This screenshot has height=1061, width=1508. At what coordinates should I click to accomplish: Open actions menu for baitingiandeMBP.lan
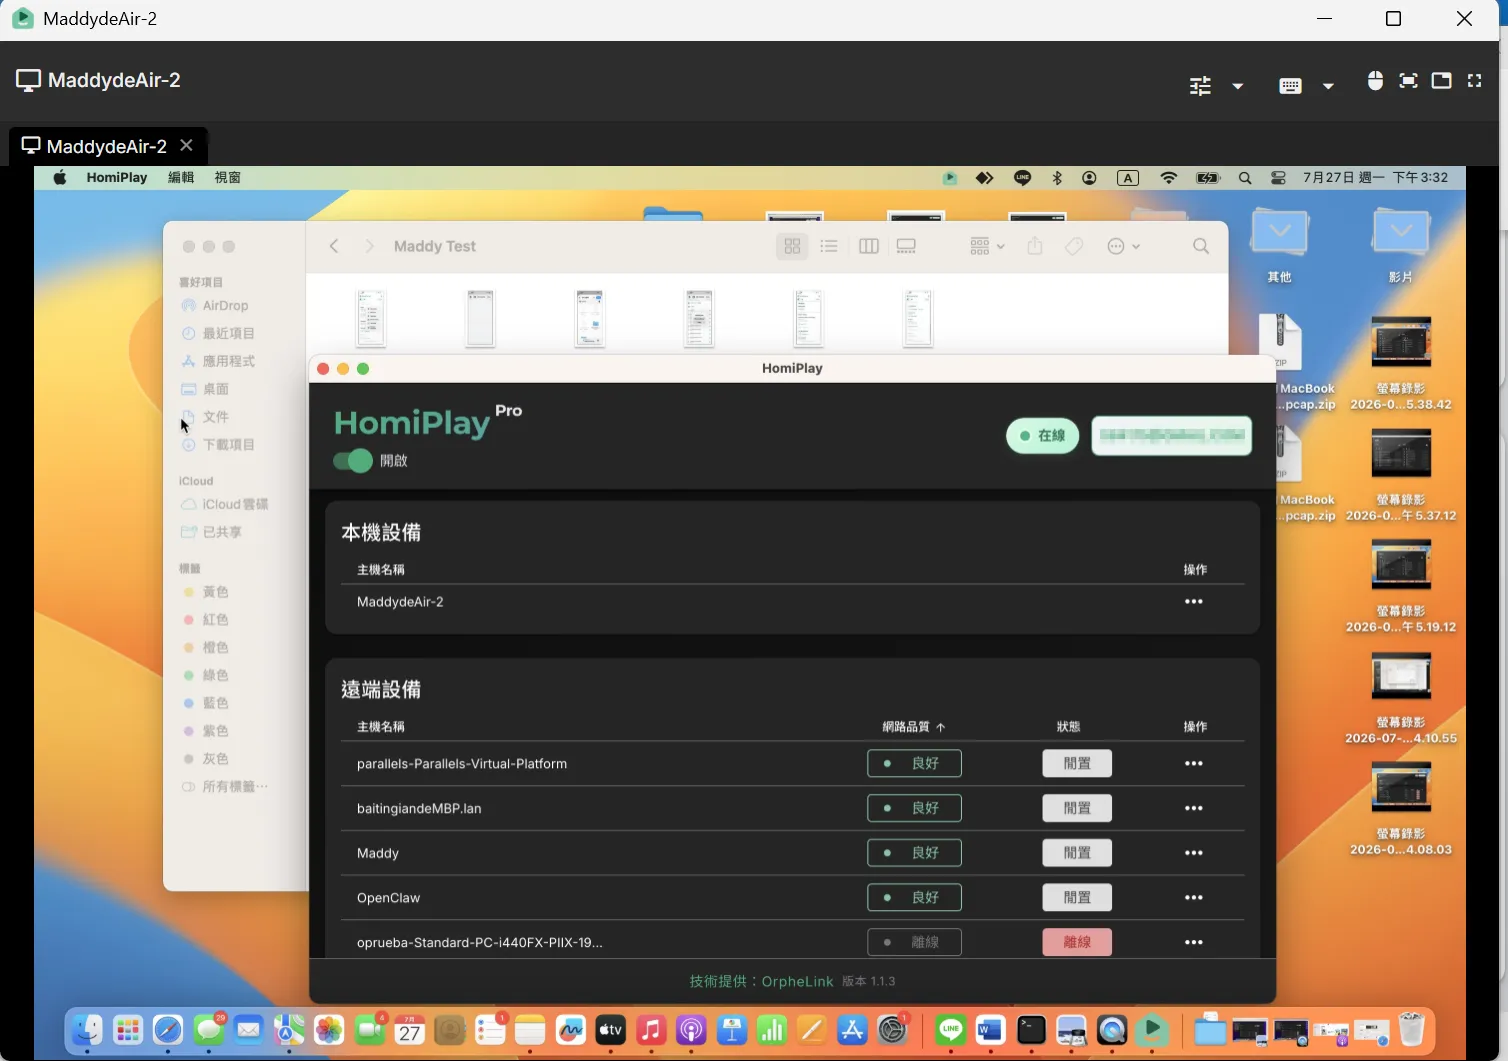pyautogui.click(x=1194, y=808)
